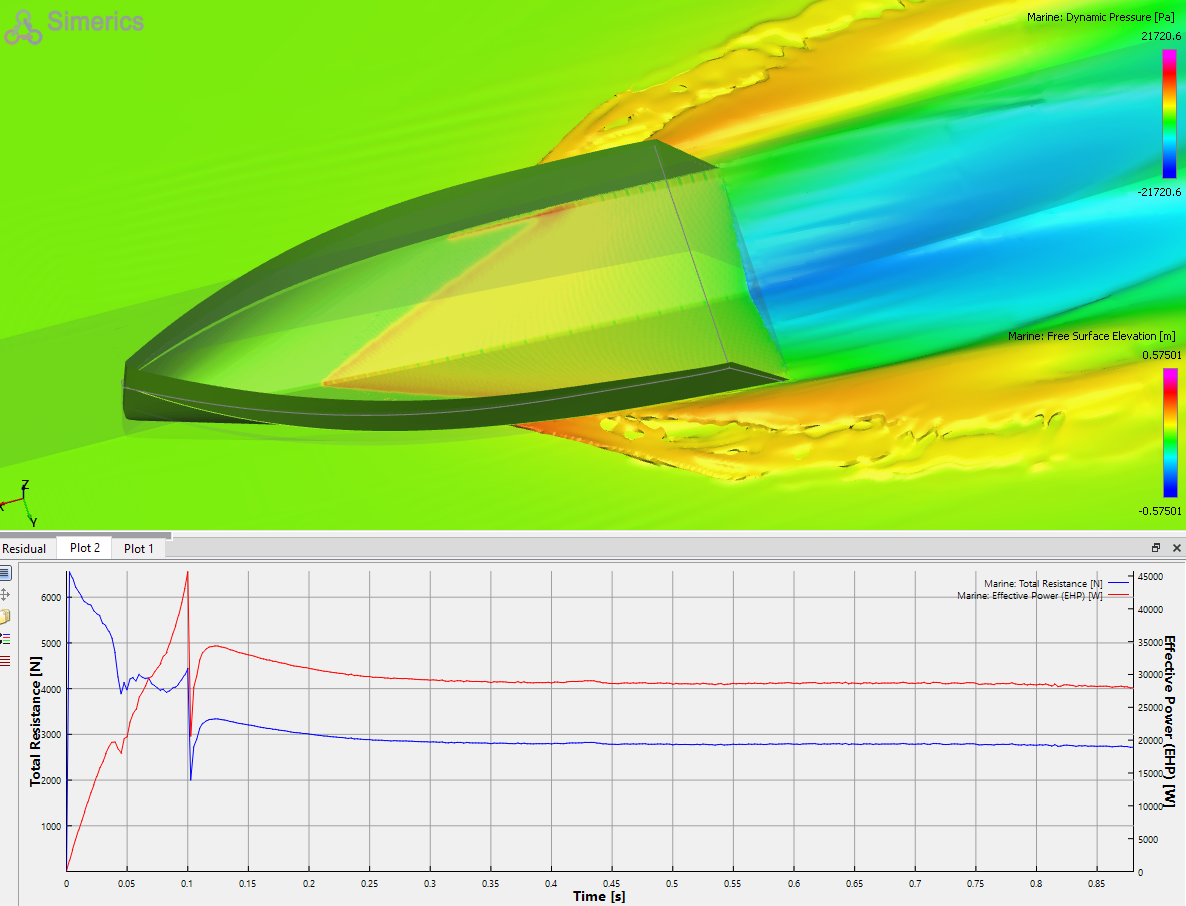The height and width of the screenshot is (906, 1186).
Task: Click the float/restore plot panel button
Action: [1156, 548]
